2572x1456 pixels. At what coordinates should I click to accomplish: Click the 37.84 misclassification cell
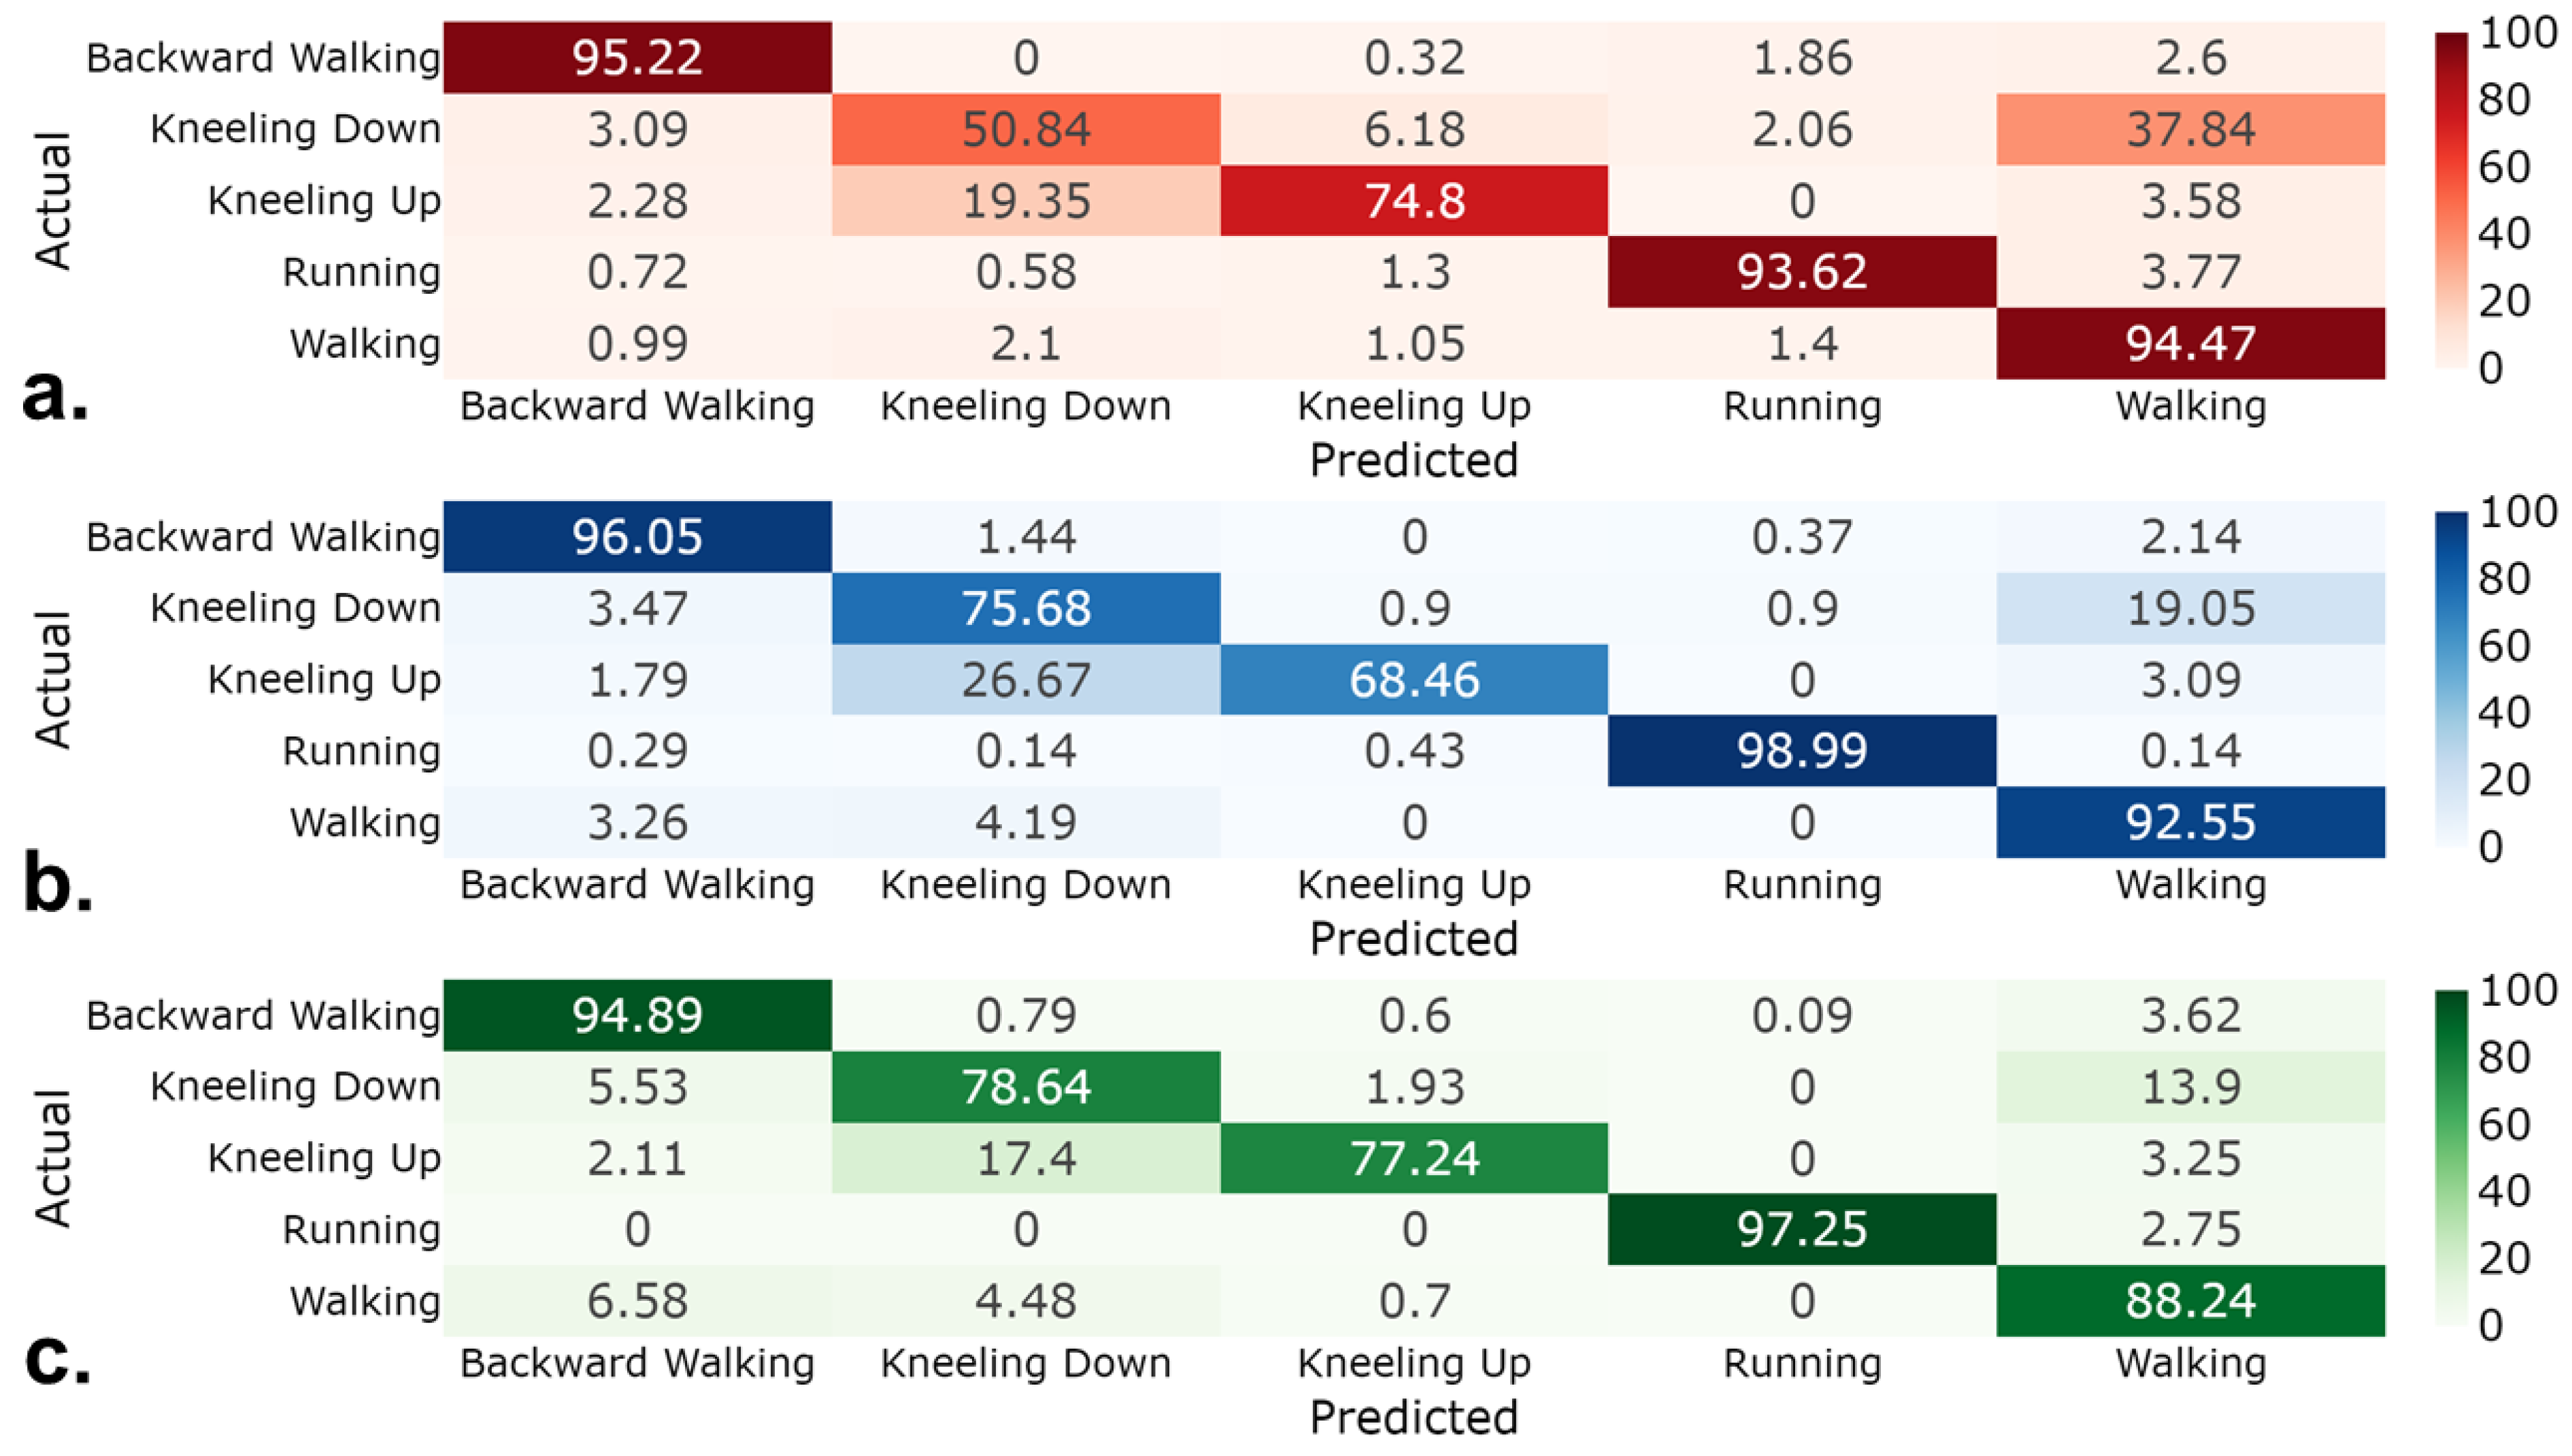pyautogui.click(x=2190, y=129)
